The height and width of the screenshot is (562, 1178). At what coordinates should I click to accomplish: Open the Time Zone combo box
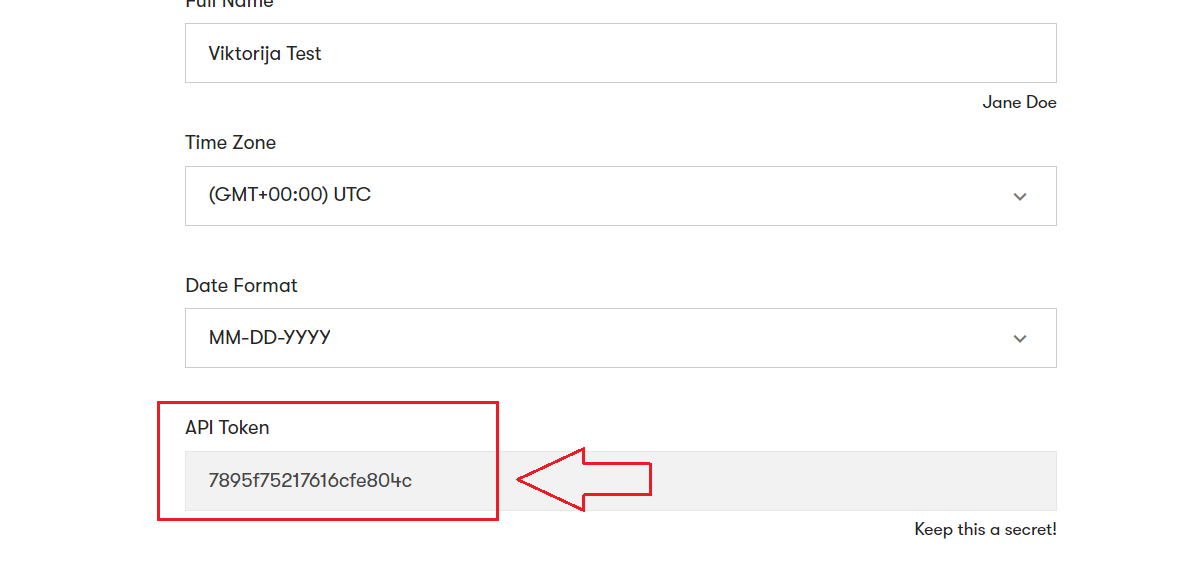pyautogui.click(x=621, y=196)
